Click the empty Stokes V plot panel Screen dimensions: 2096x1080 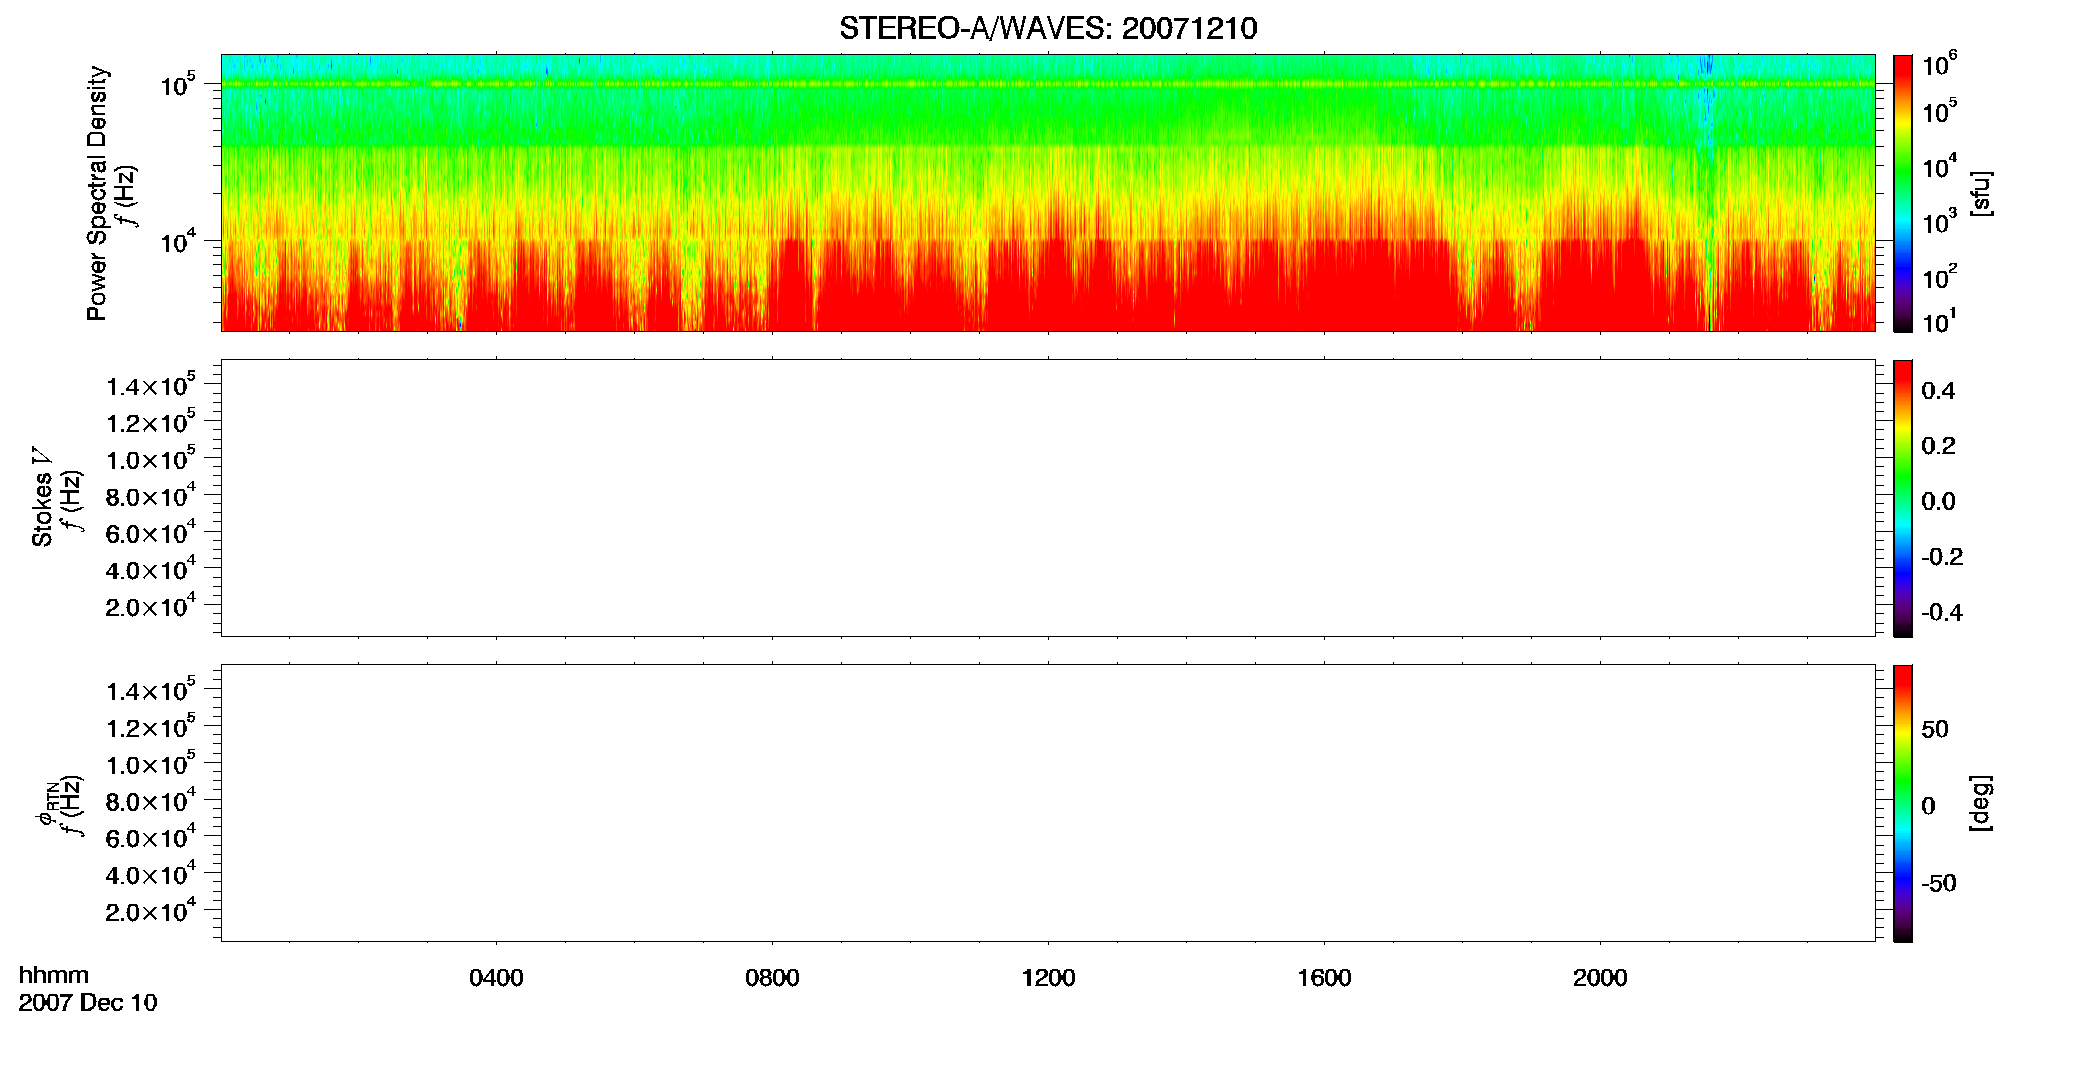[x=1048, y=498]
